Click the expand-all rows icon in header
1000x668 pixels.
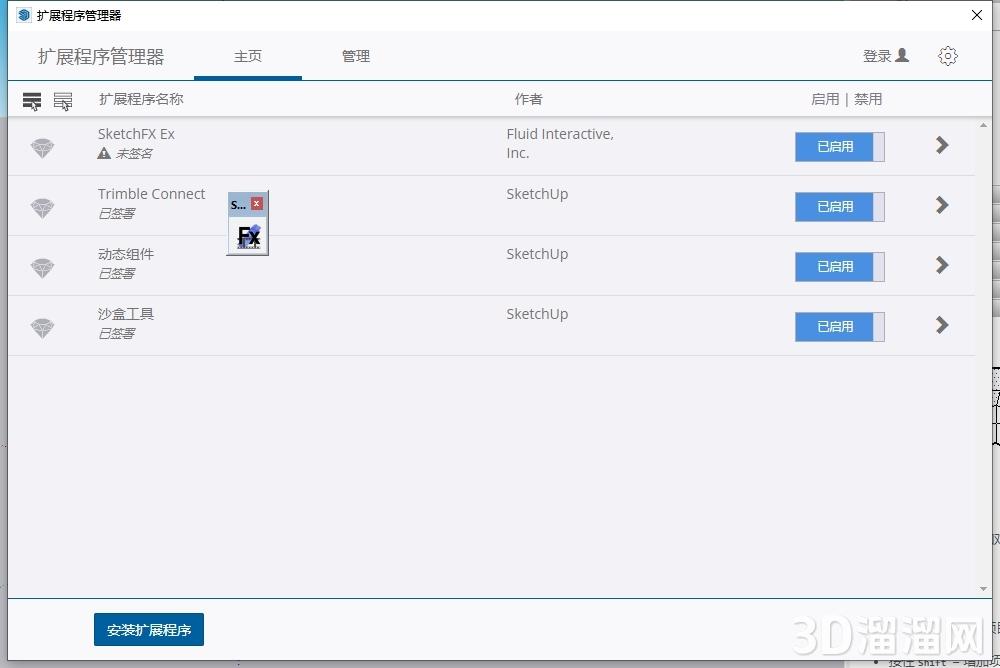click(x=32, y=100)
